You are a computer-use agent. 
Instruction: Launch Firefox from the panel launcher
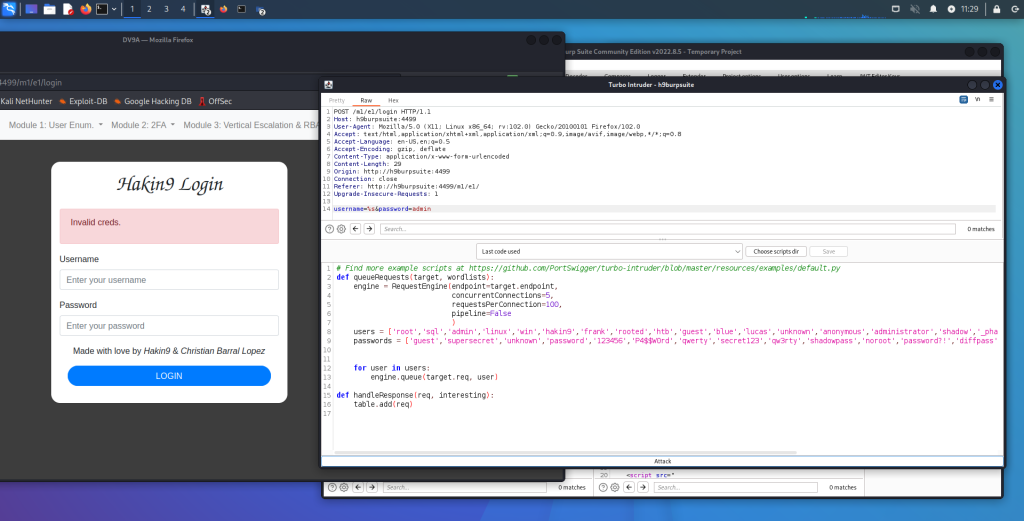[x=86, y=9]
